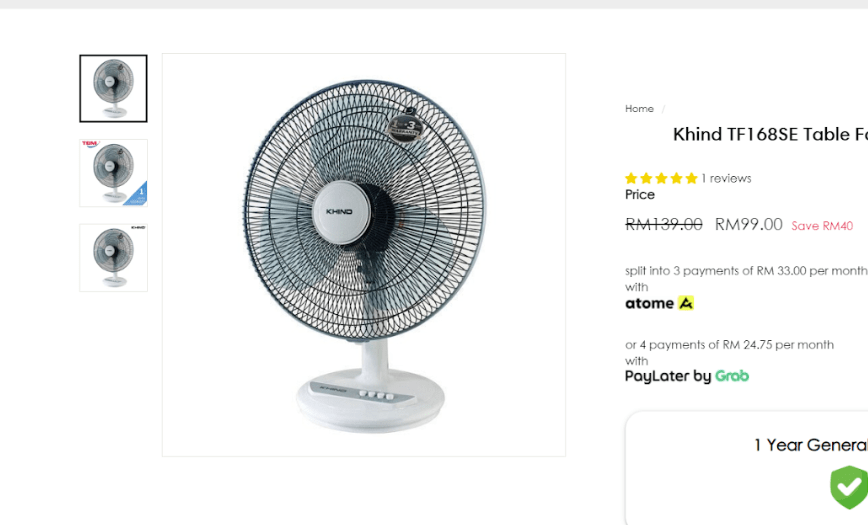Screen dimensions: 868x525
Task: Go to Home via breadcrumb link
Action: click(x=639, y=109)
